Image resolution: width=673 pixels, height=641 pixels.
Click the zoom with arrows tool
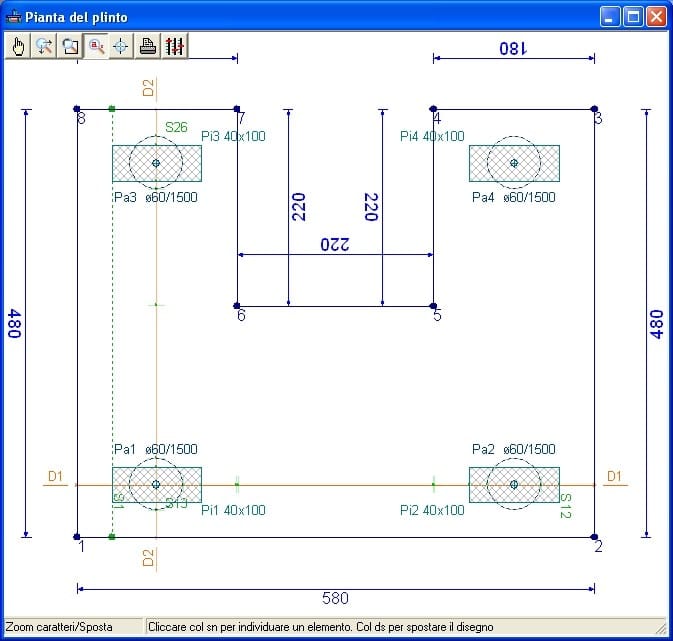tap(44, 46)
